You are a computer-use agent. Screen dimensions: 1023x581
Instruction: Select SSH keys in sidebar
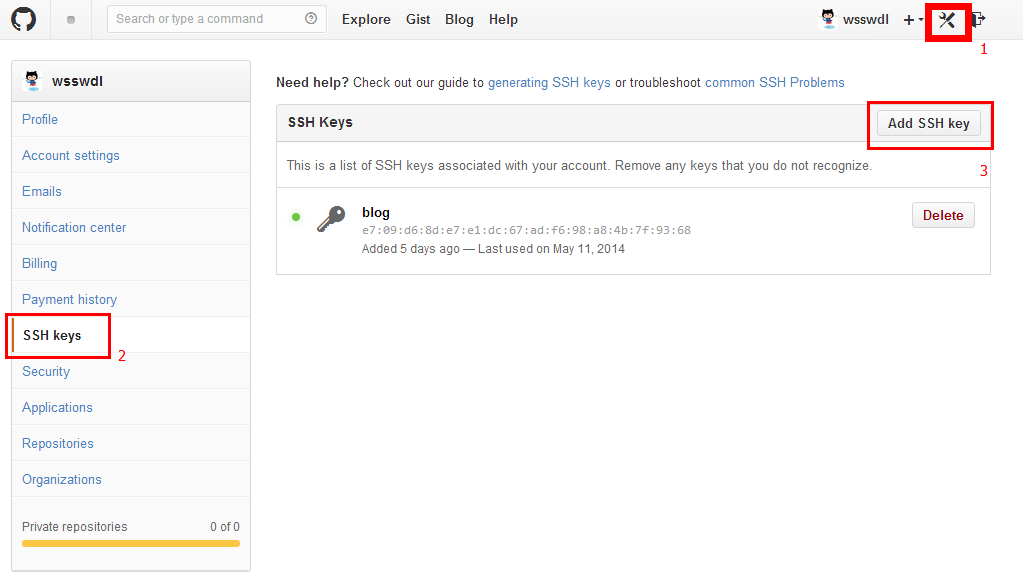click(52, 335)
